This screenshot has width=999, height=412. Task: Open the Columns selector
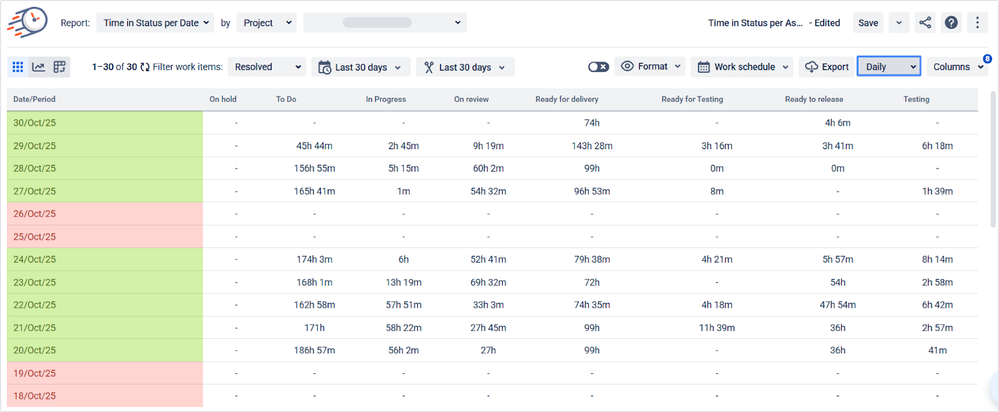pyautogui.click(x=957, y=67)
